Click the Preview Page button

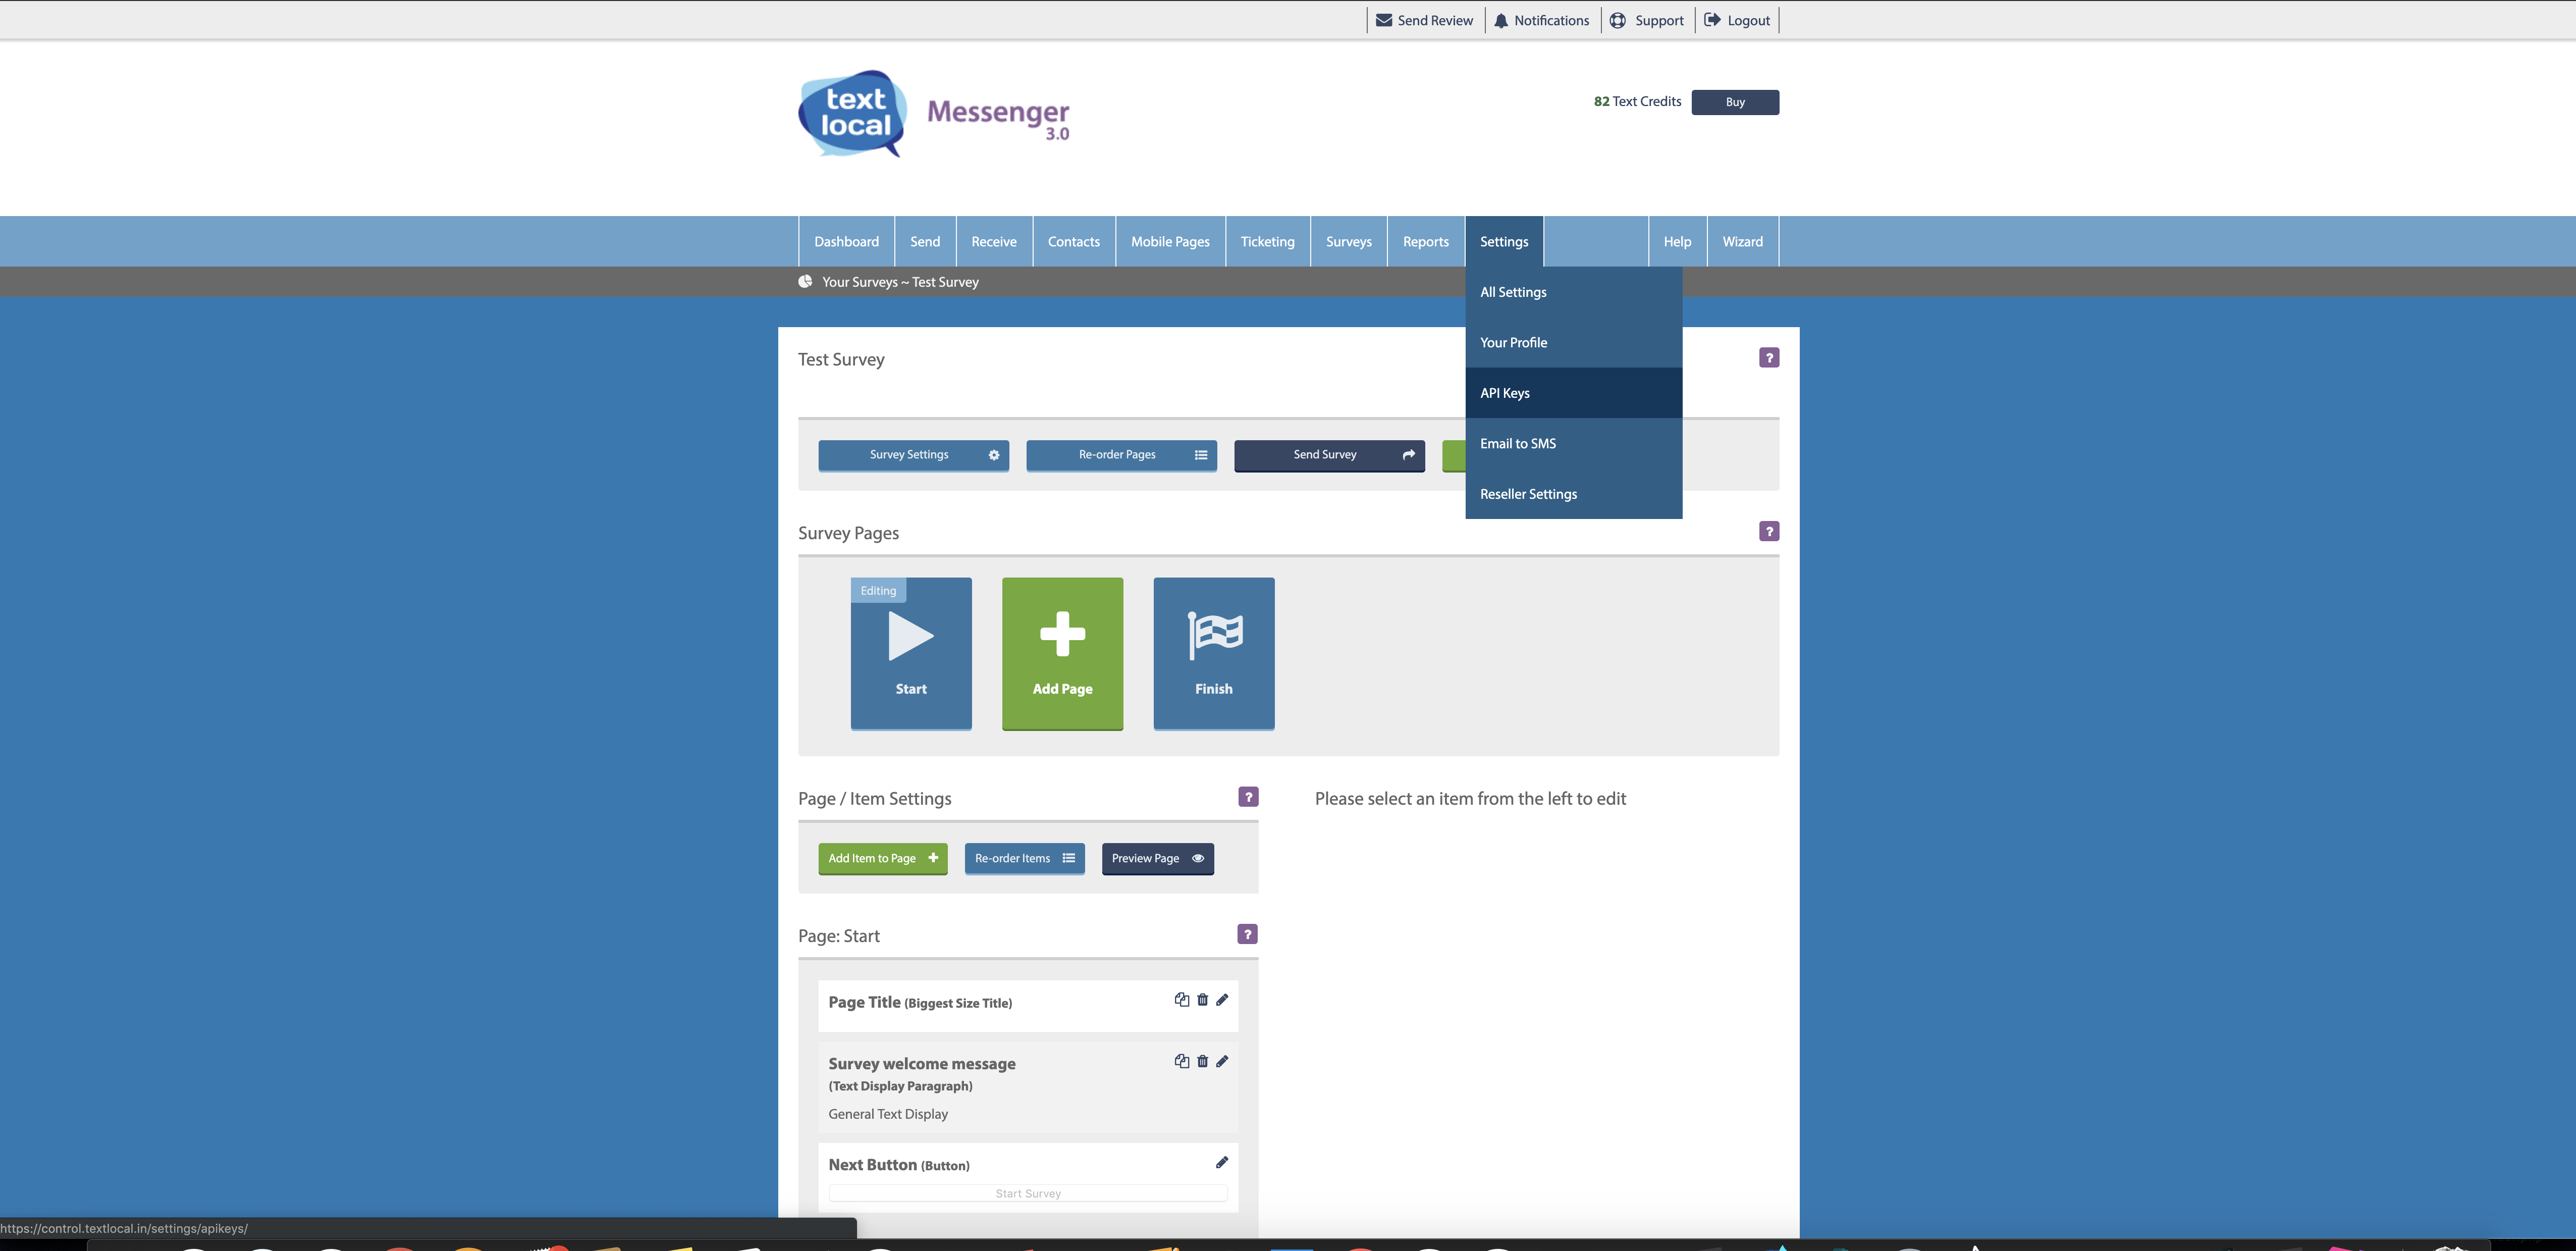pos(1157,859)
